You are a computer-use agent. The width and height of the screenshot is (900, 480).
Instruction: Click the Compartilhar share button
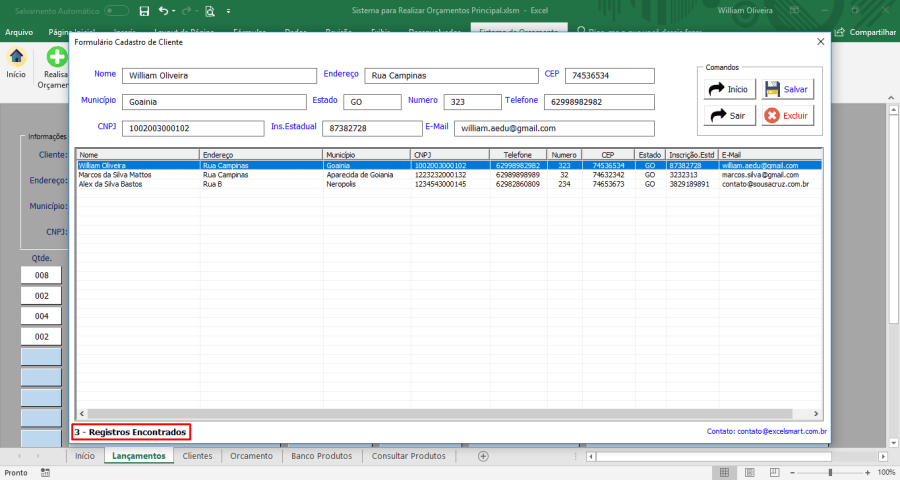tap(866, 32)
